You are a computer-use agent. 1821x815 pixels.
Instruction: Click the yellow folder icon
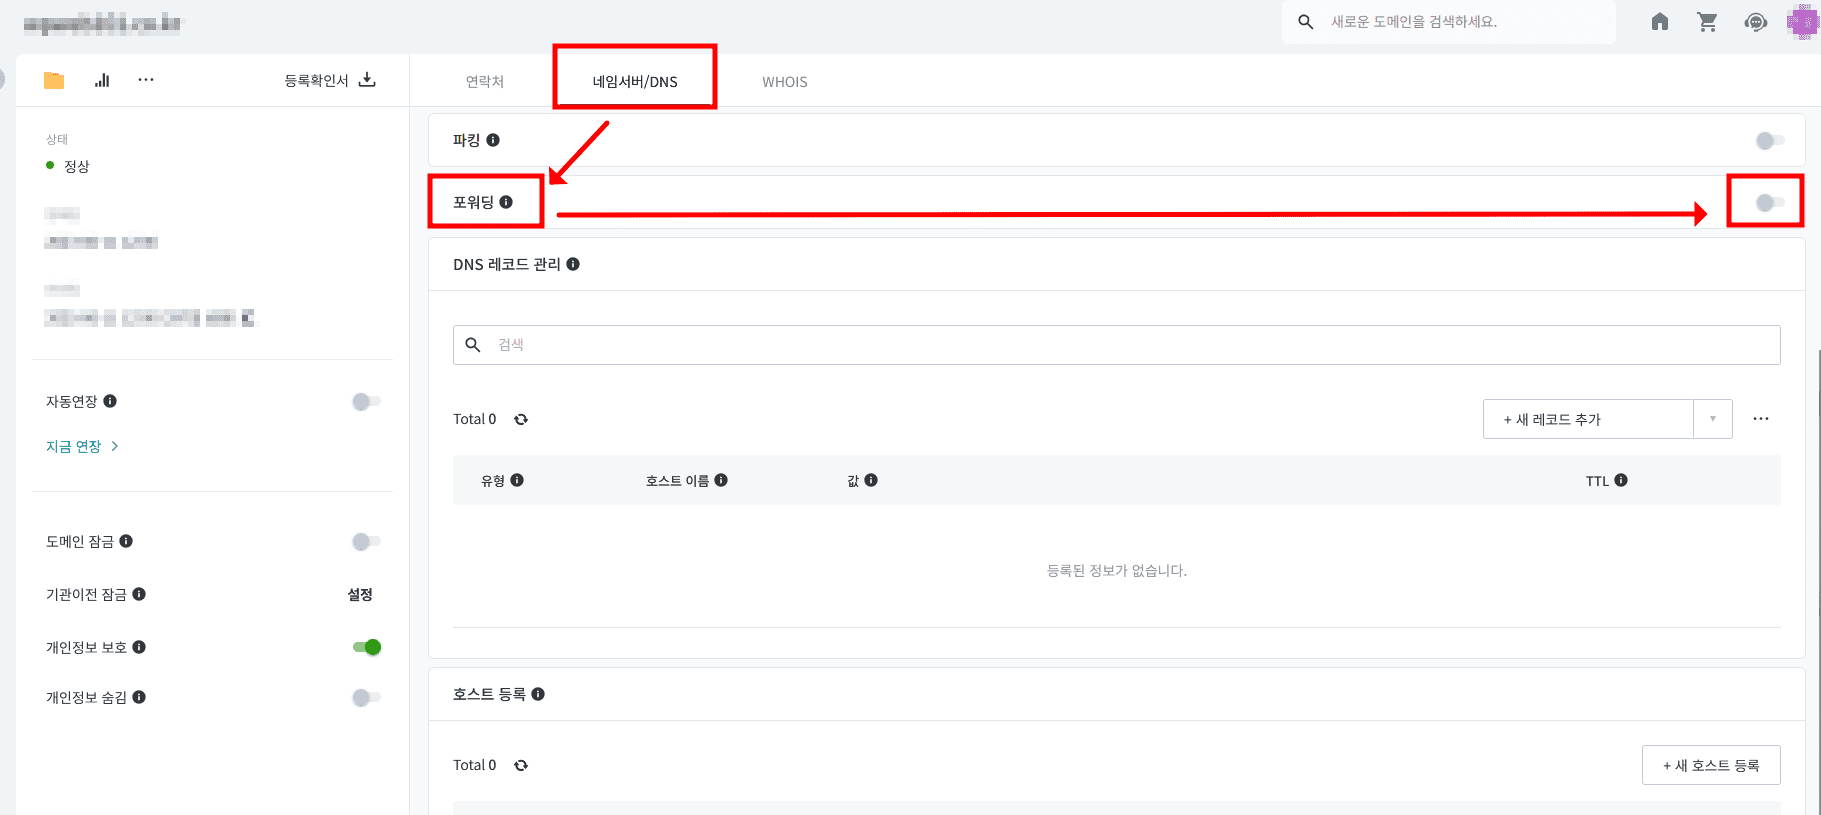[x=54, y=80]
